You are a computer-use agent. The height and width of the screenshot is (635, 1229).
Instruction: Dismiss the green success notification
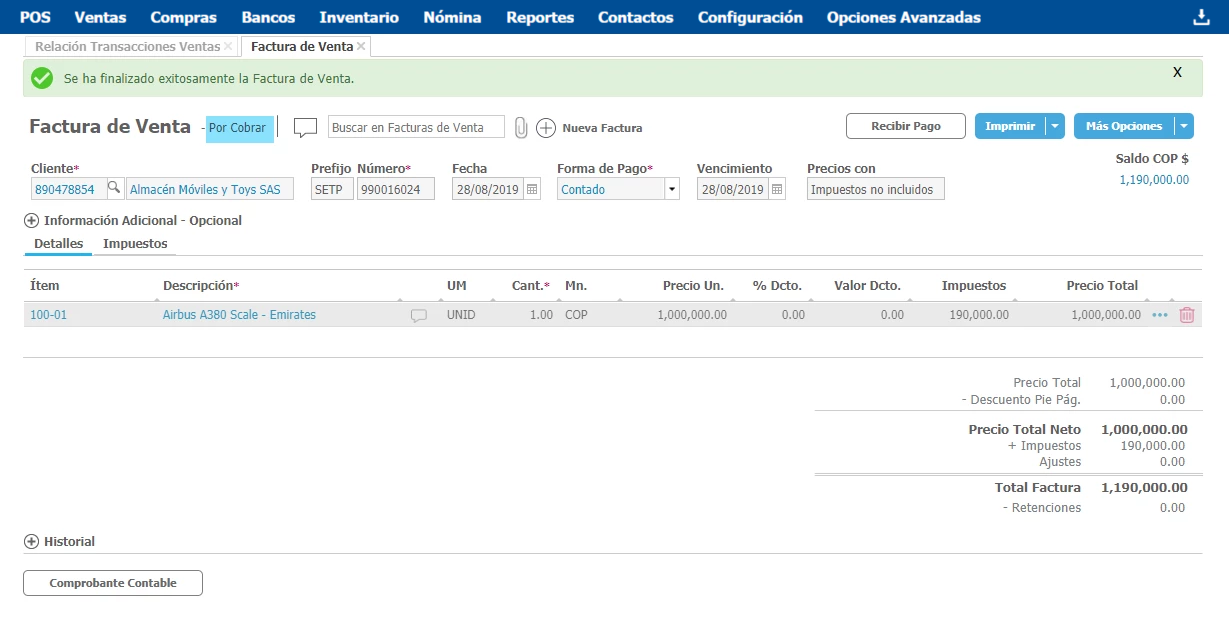pos(1177,72)
